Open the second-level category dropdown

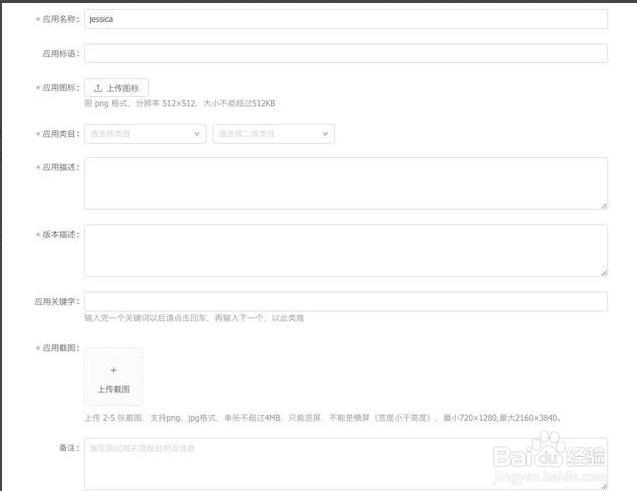coord(273,134)
